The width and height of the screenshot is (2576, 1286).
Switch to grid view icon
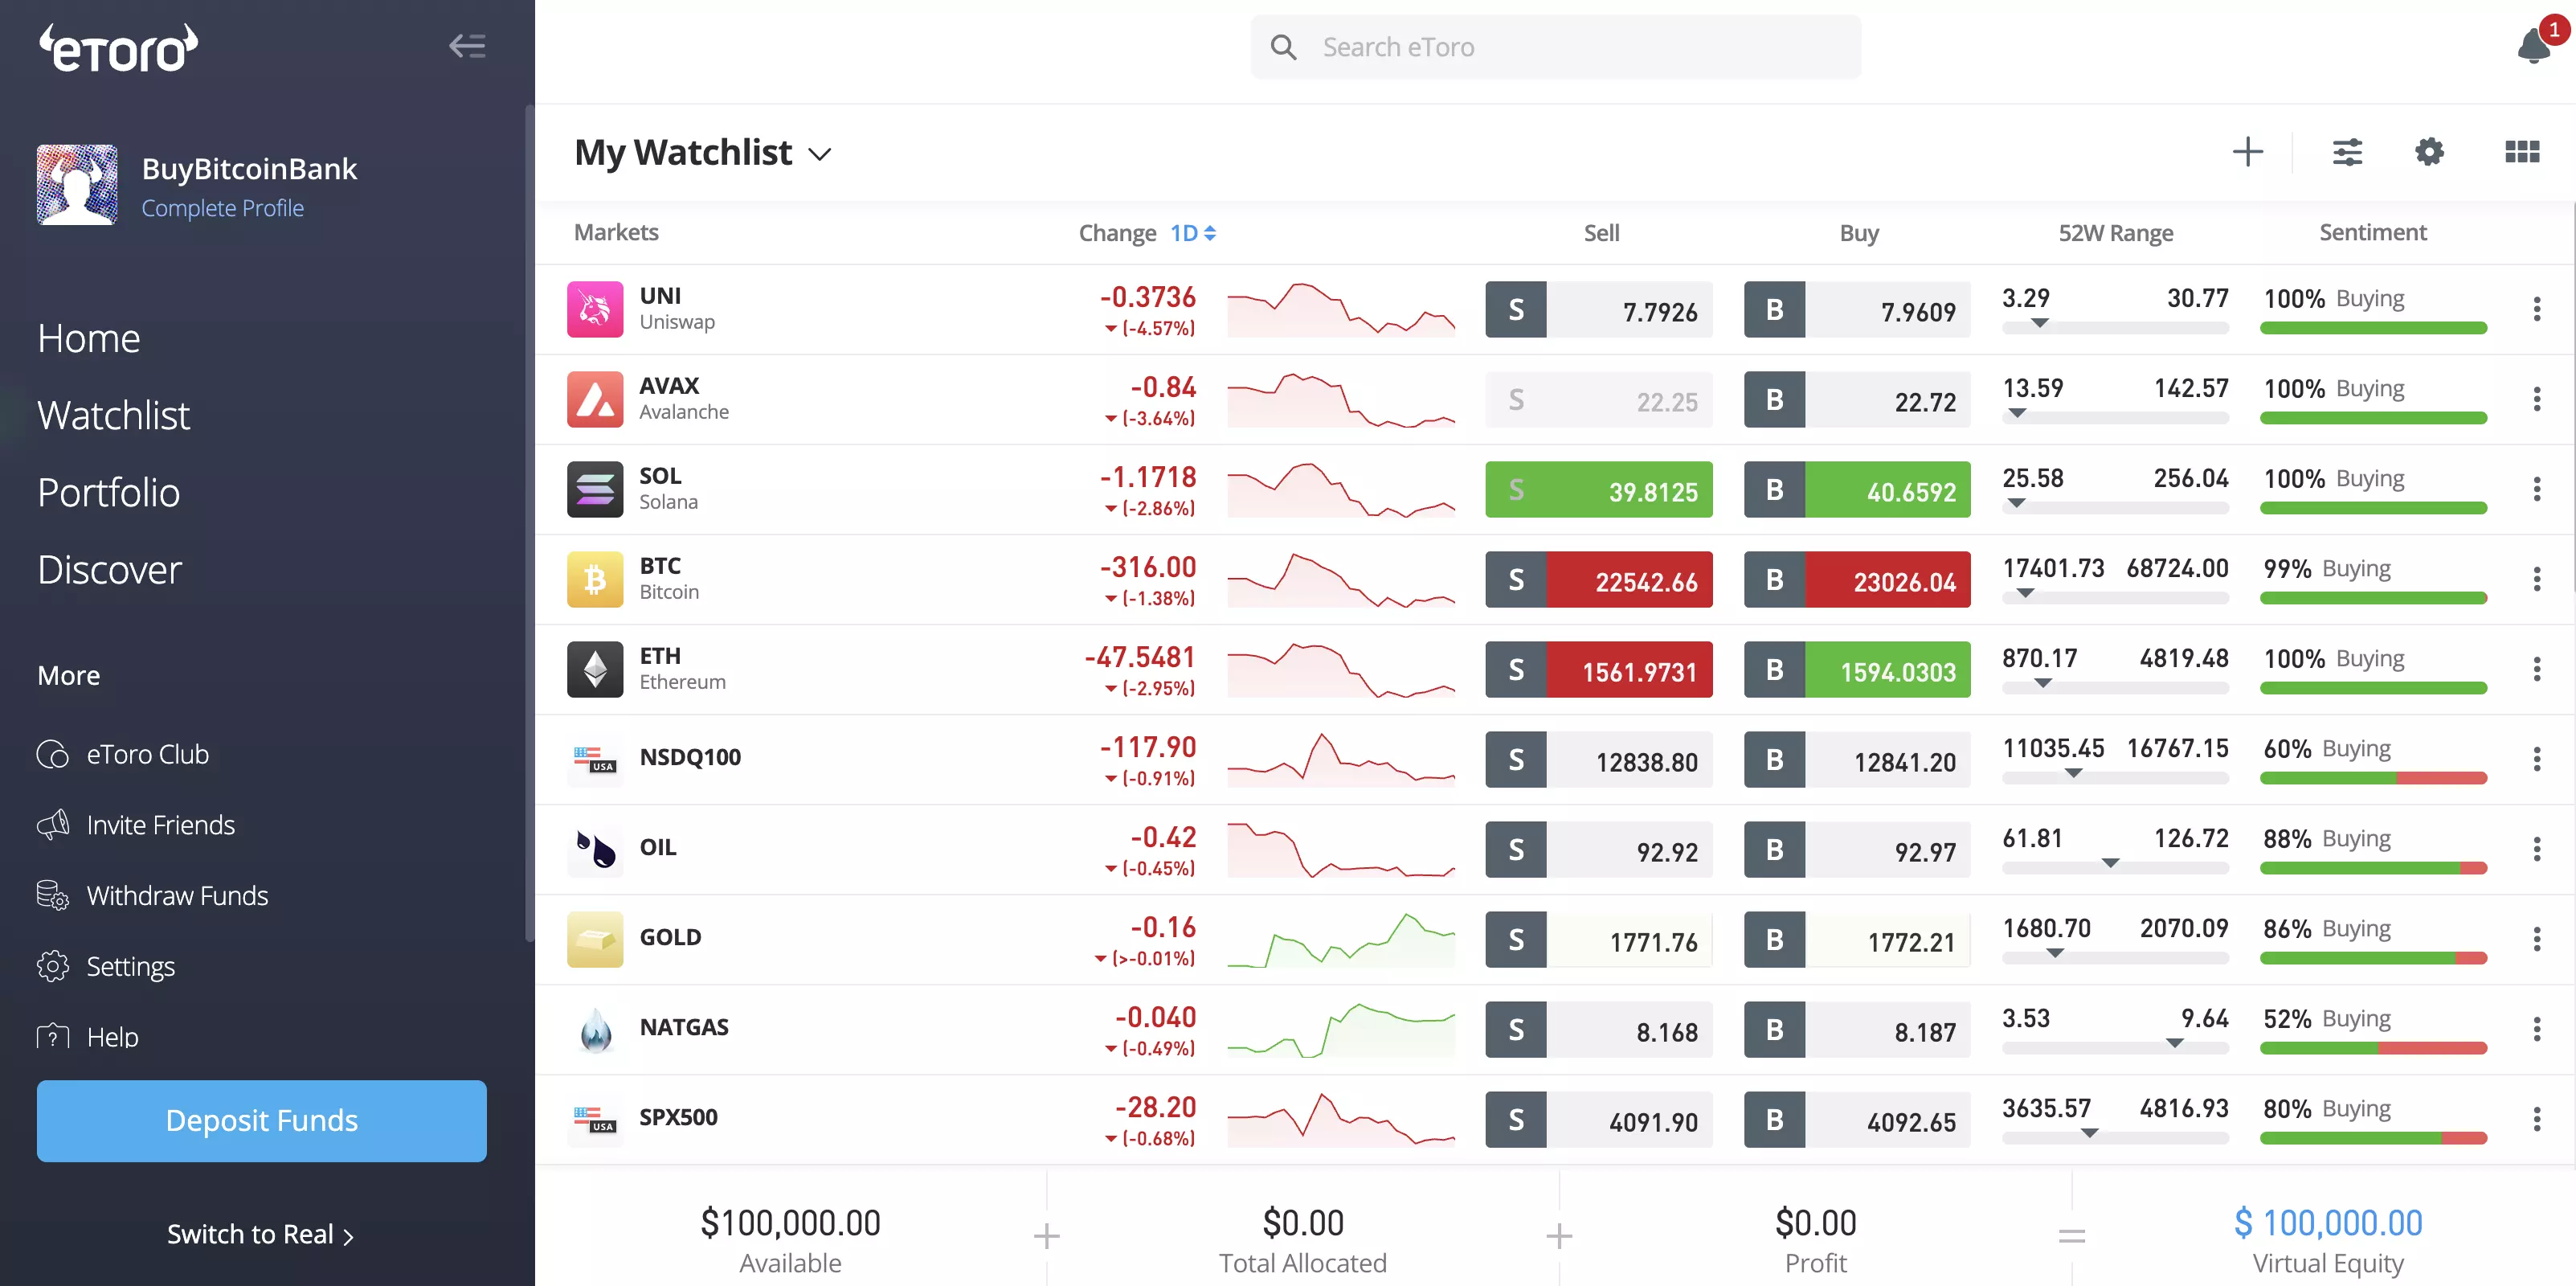(2521, 152)
